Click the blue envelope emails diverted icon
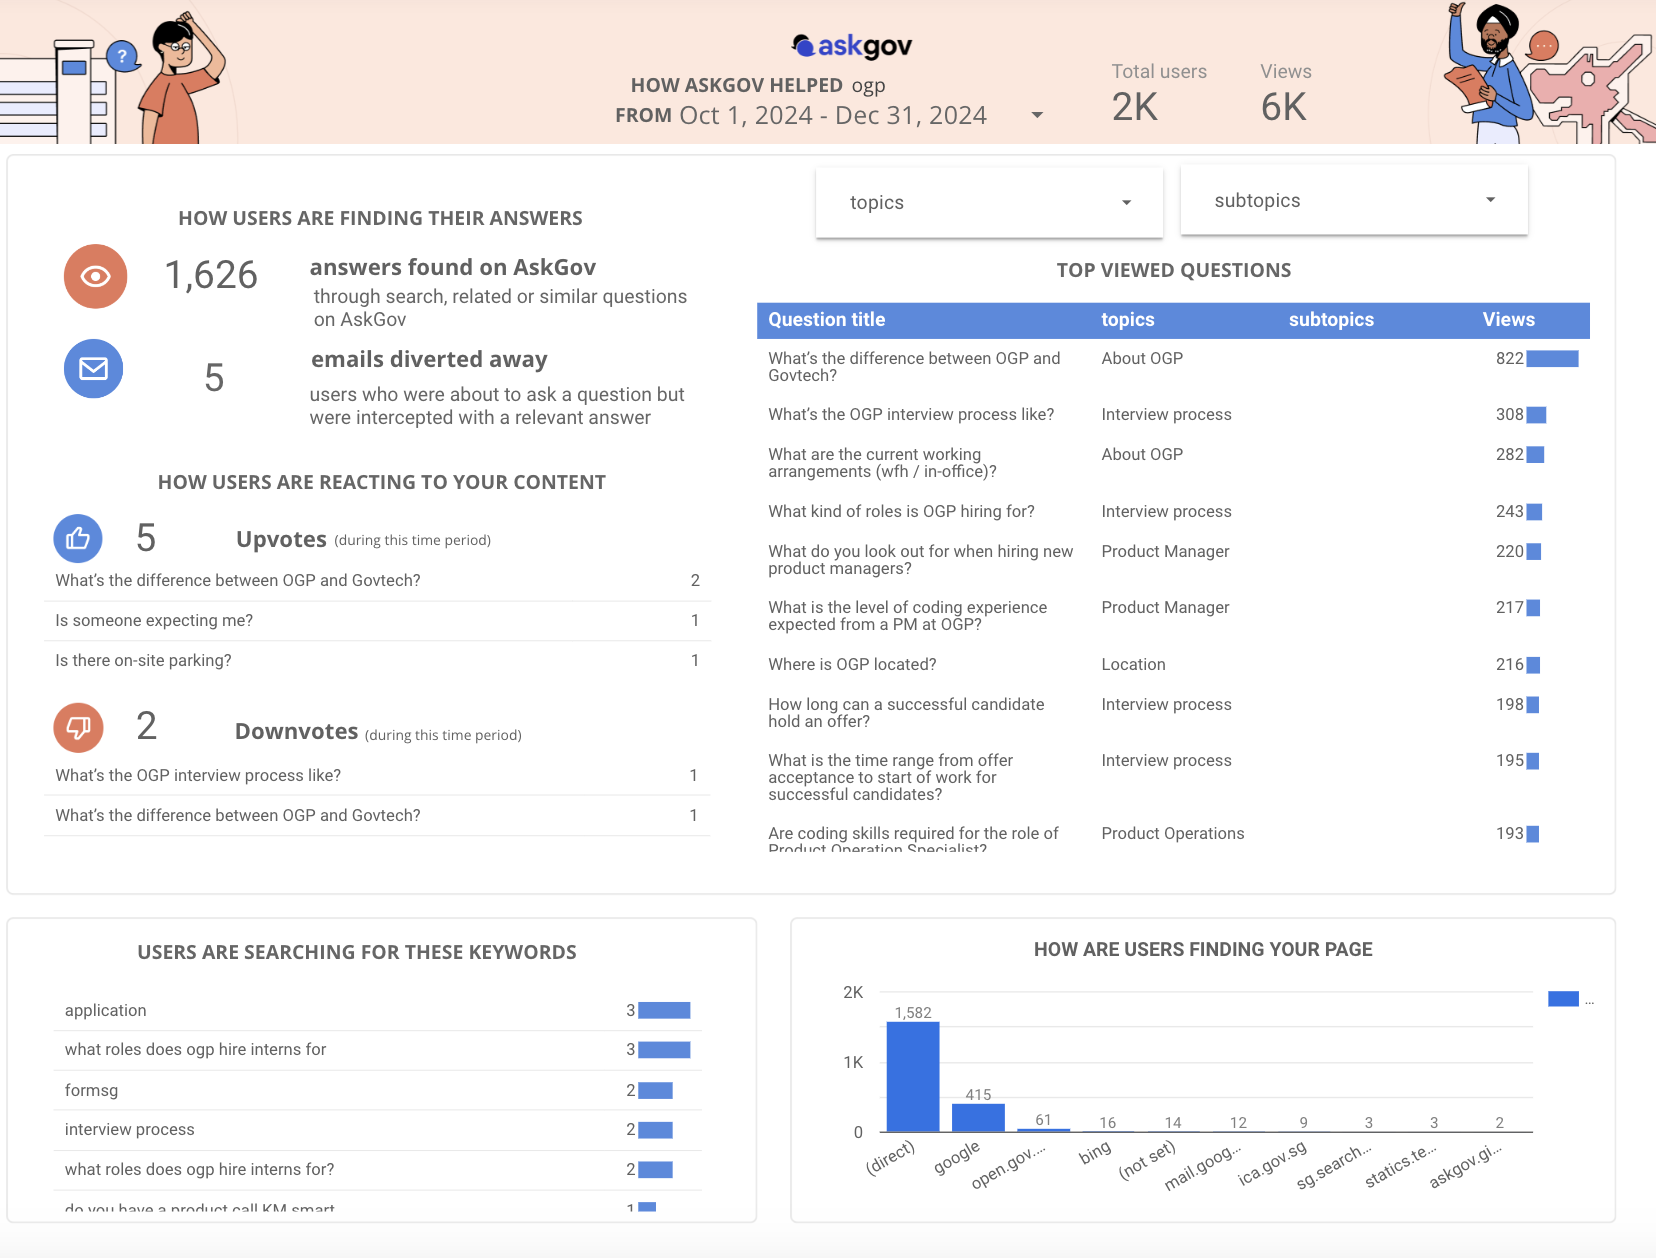 [94, 369]
